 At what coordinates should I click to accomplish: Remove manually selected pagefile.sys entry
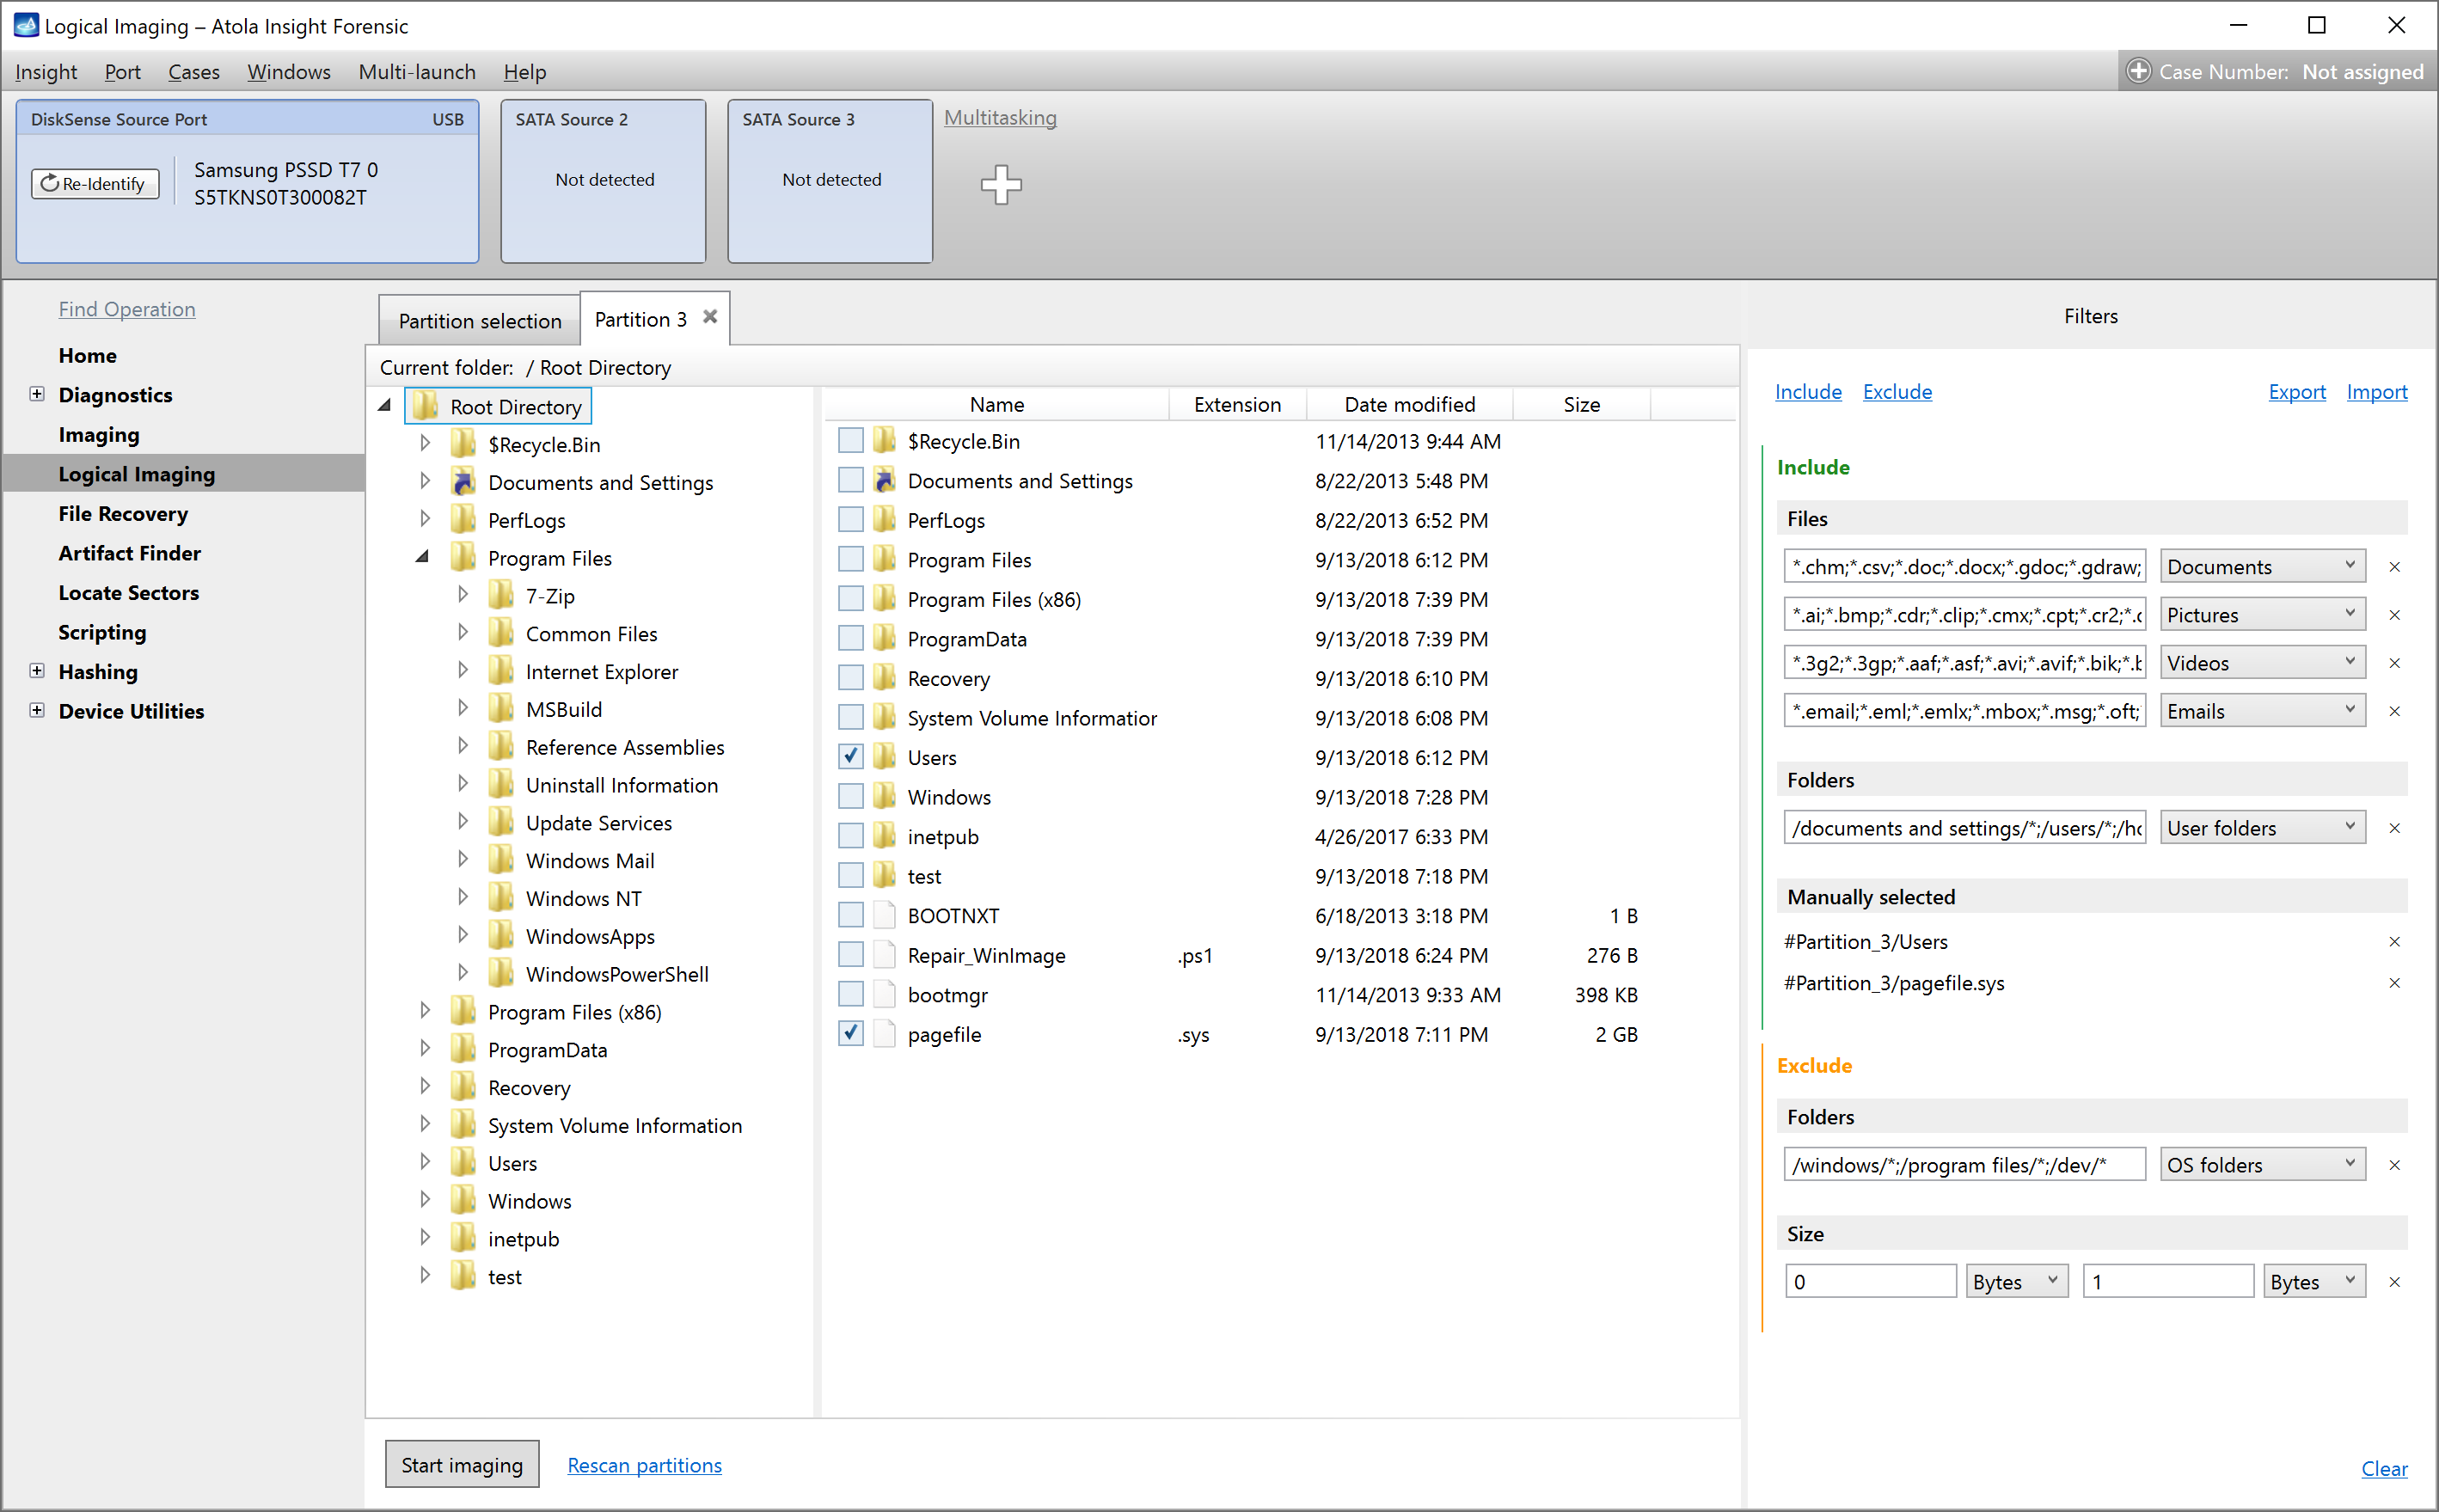(x=2395, y=983)
